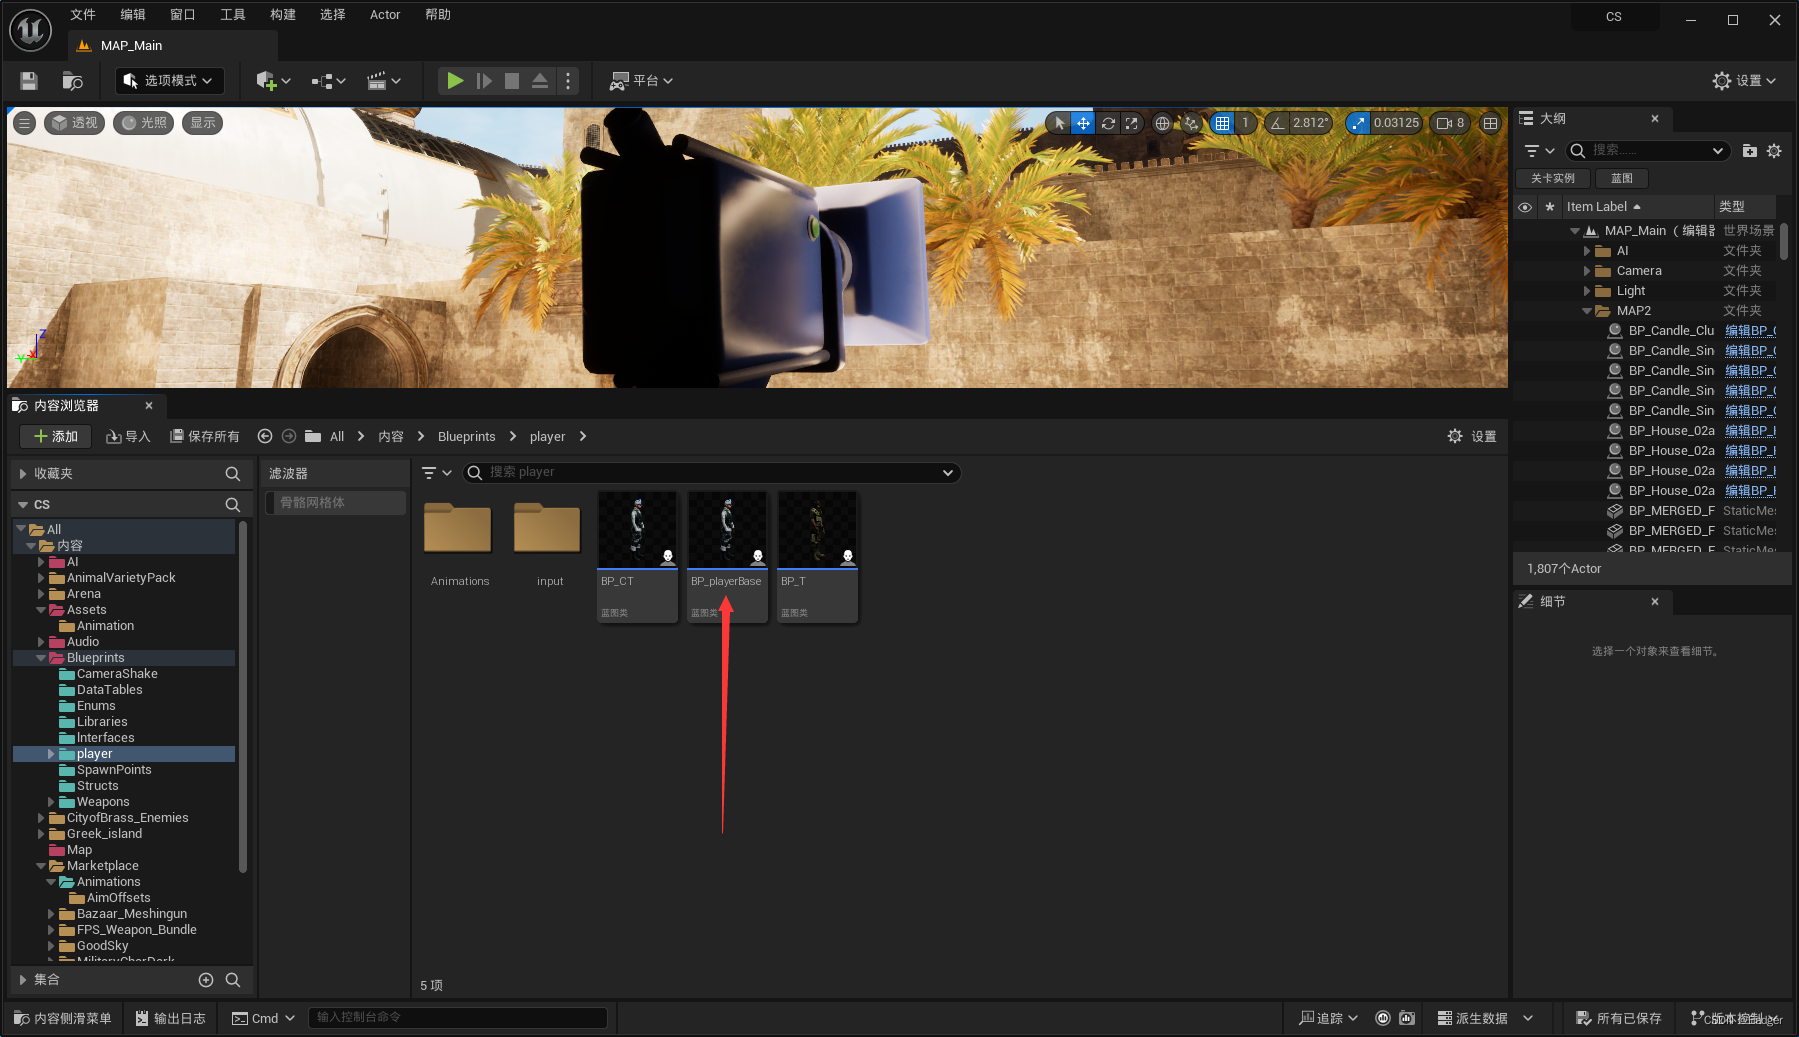
Task: Open the 工具 menu
Action: (233, 15)
